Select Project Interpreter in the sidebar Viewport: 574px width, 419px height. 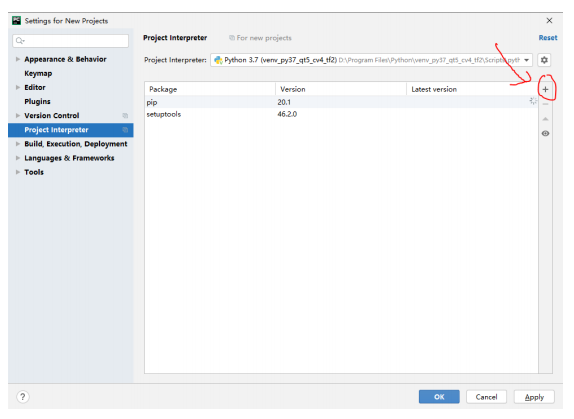(x=71, y=130)
